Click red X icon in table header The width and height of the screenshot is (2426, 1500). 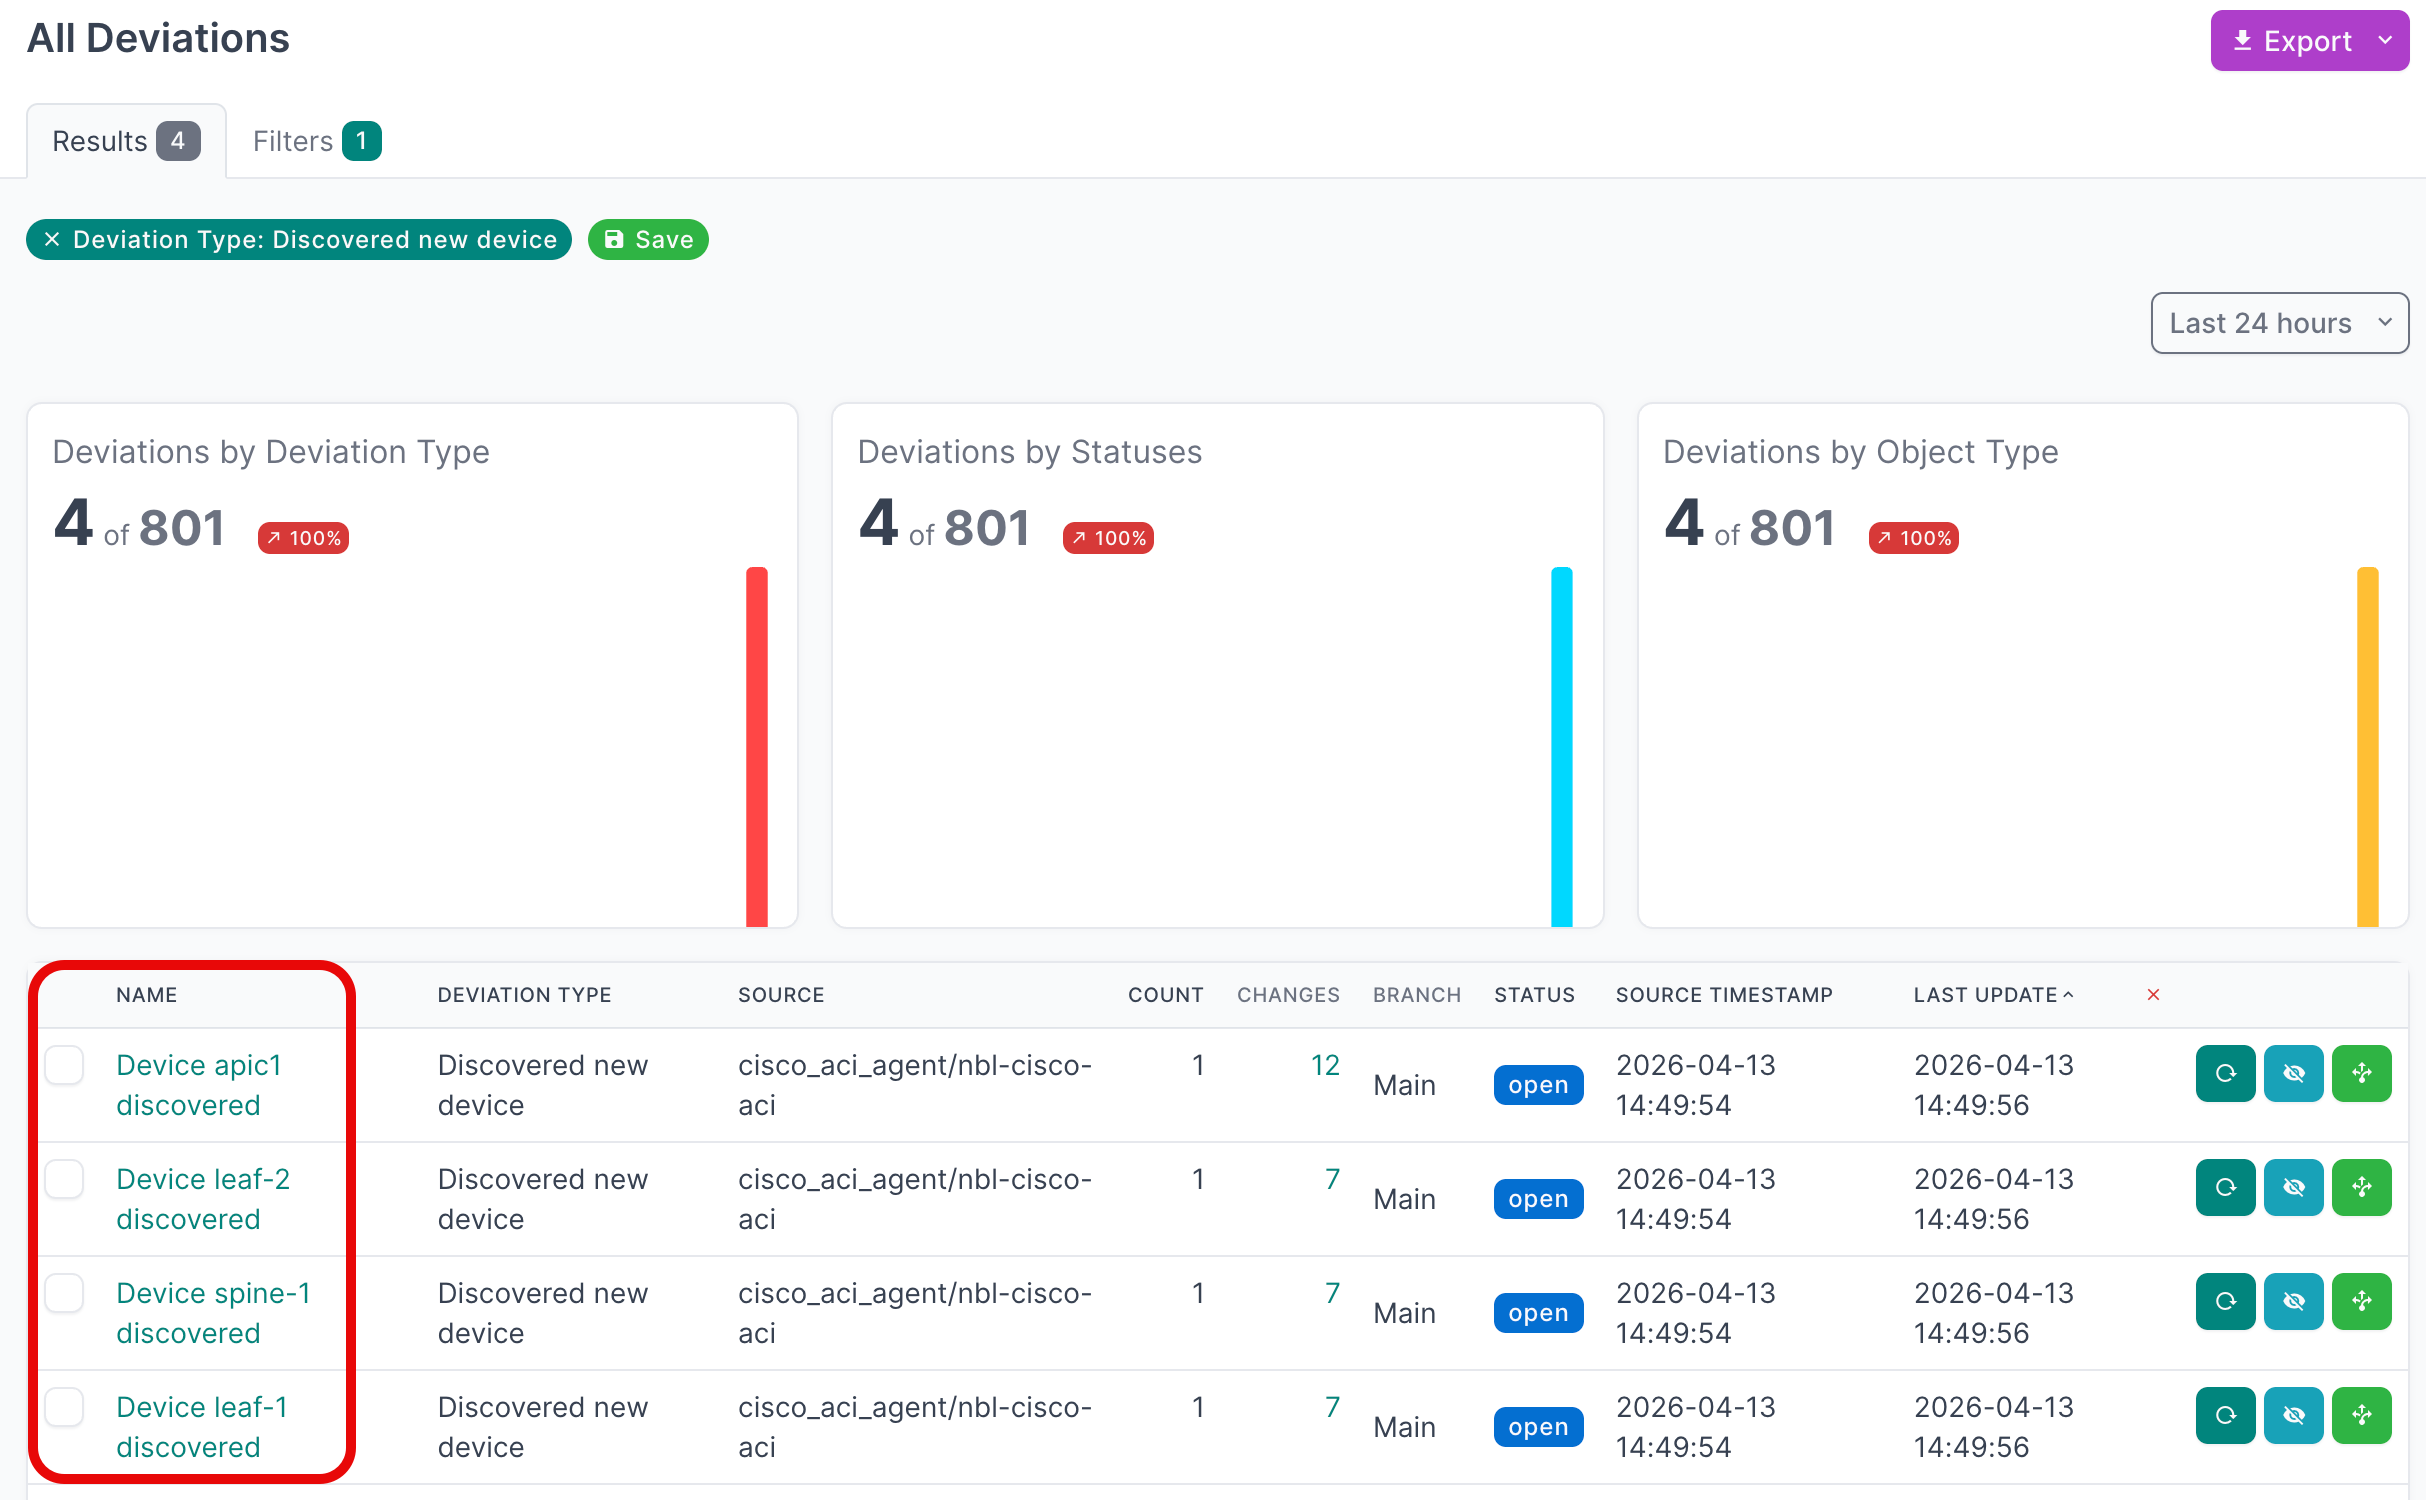[2152, 994]
